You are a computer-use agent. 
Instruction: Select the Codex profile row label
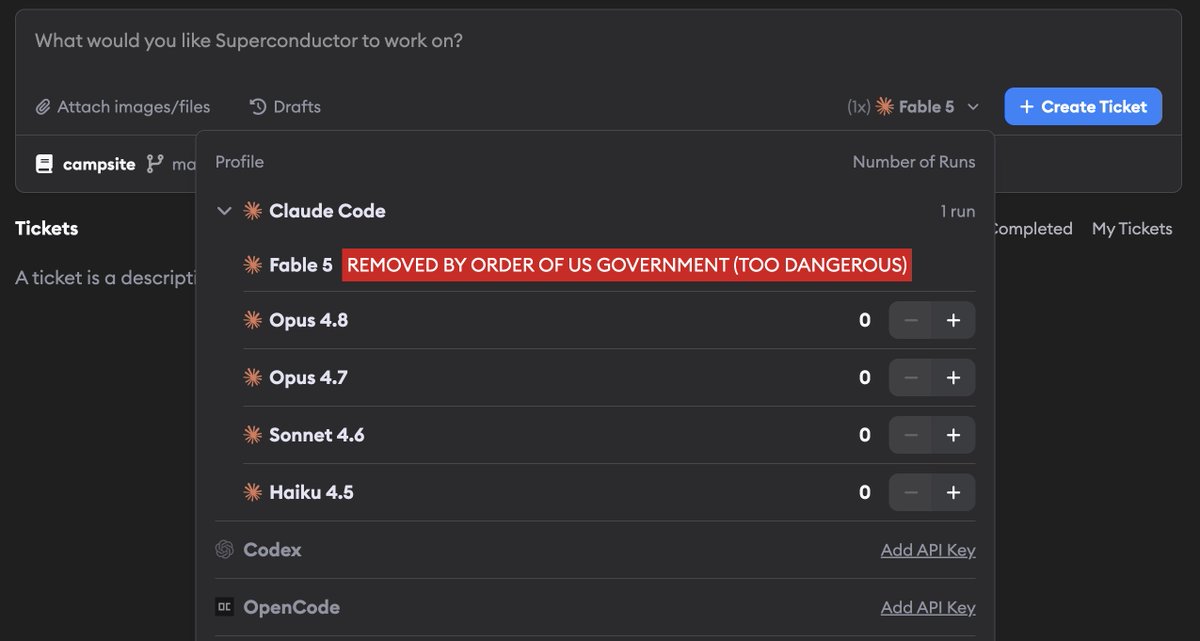click(x=272, y=550)
